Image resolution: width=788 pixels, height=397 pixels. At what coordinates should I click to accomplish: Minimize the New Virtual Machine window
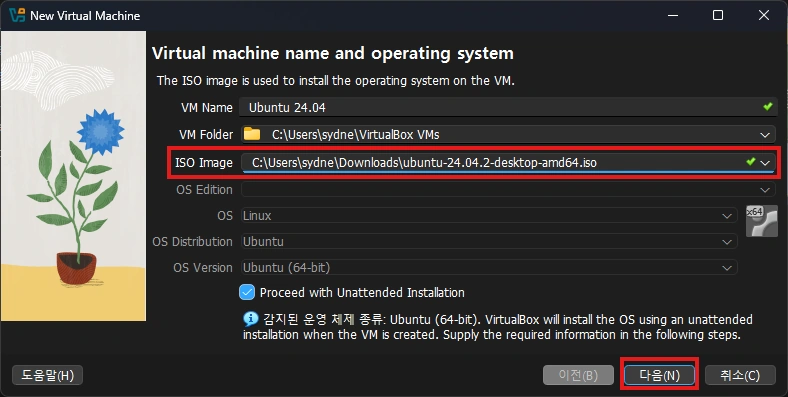[673, 16]
